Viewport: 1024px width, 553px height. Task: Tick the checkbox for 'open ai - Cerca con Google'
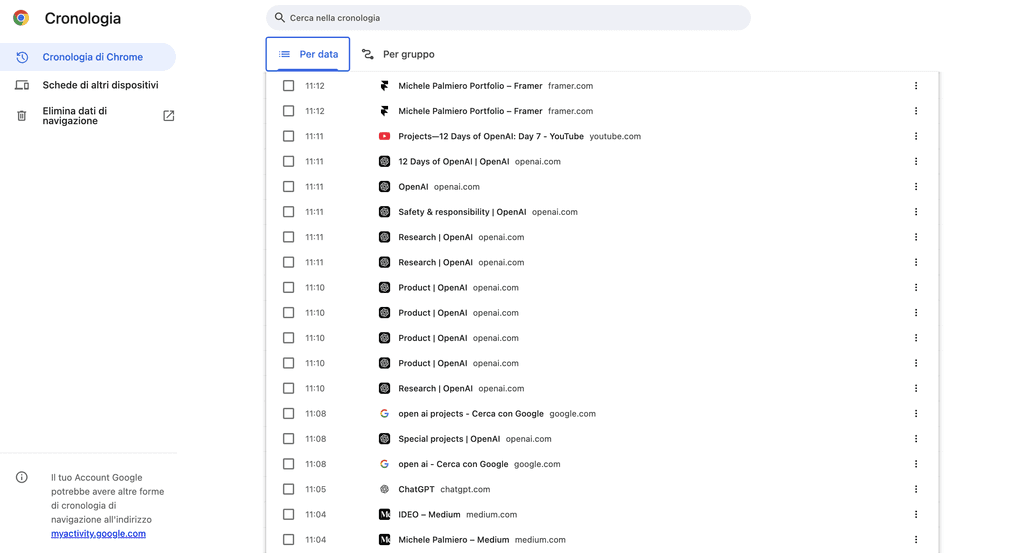pos(288,464)
